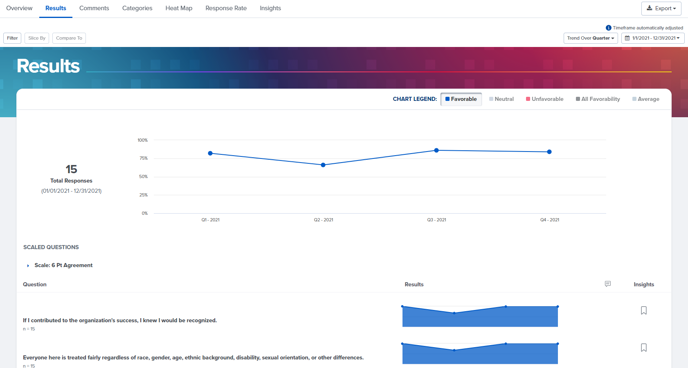Bookmark insight for the recognized question
This screenshot has height=368, width=688.
(644, 311)
